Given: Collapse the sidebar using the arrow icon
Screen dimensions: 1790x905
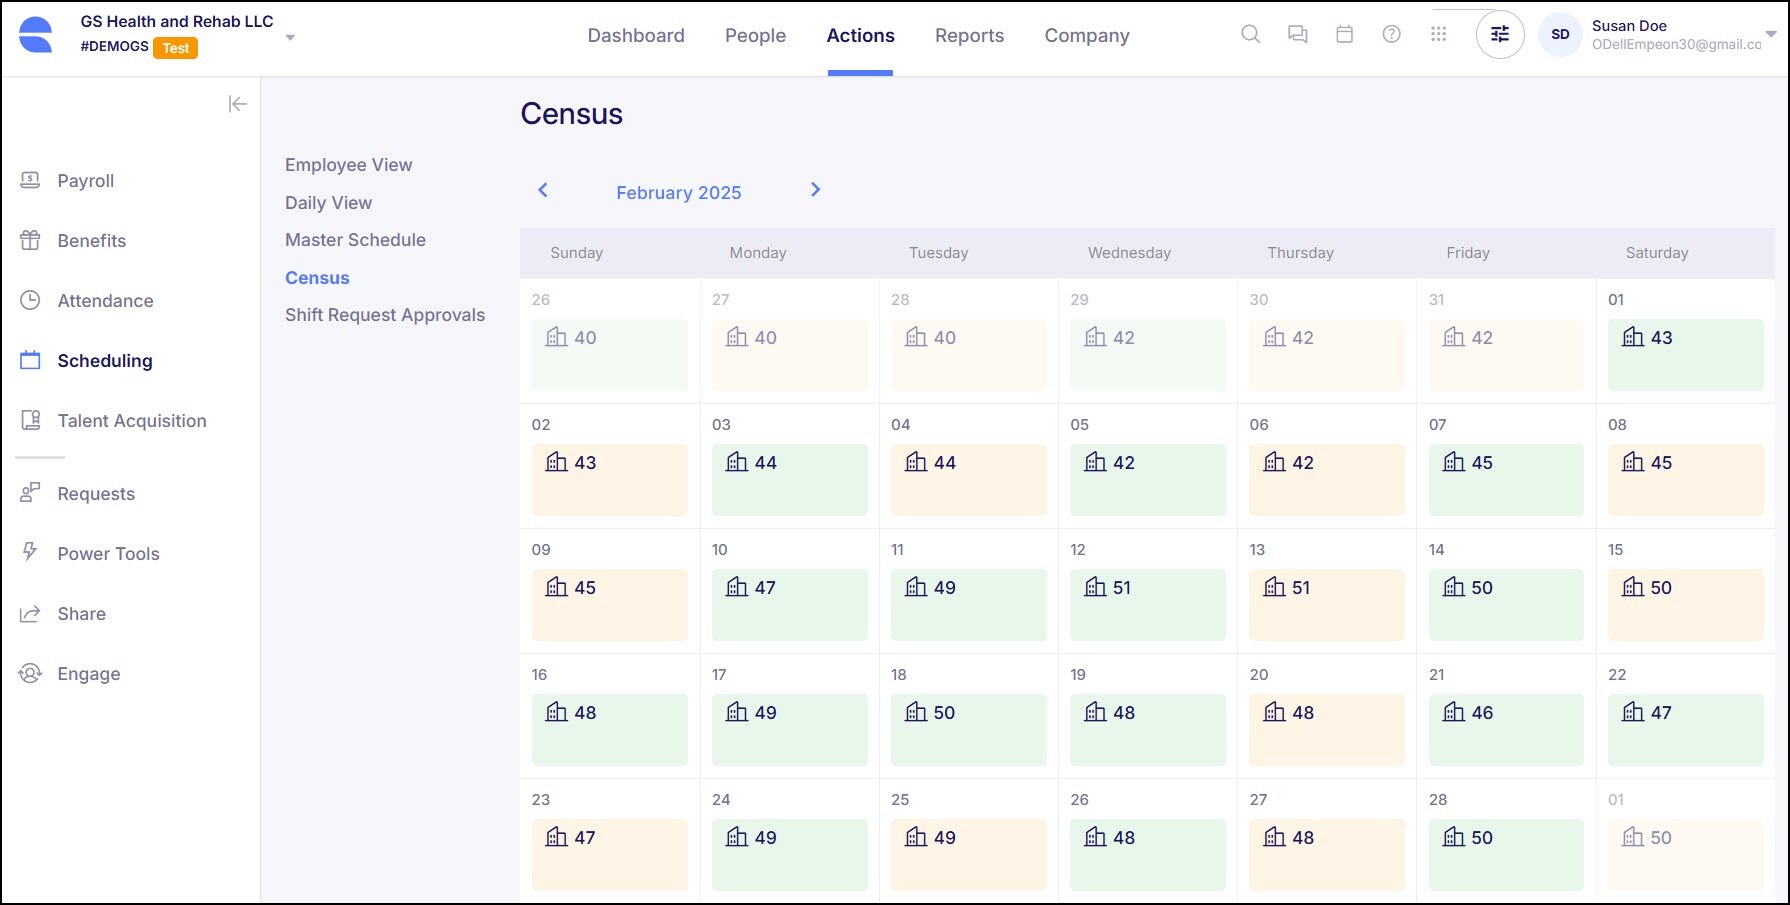Looking at the screenshot, I should (x=237, y=103).
